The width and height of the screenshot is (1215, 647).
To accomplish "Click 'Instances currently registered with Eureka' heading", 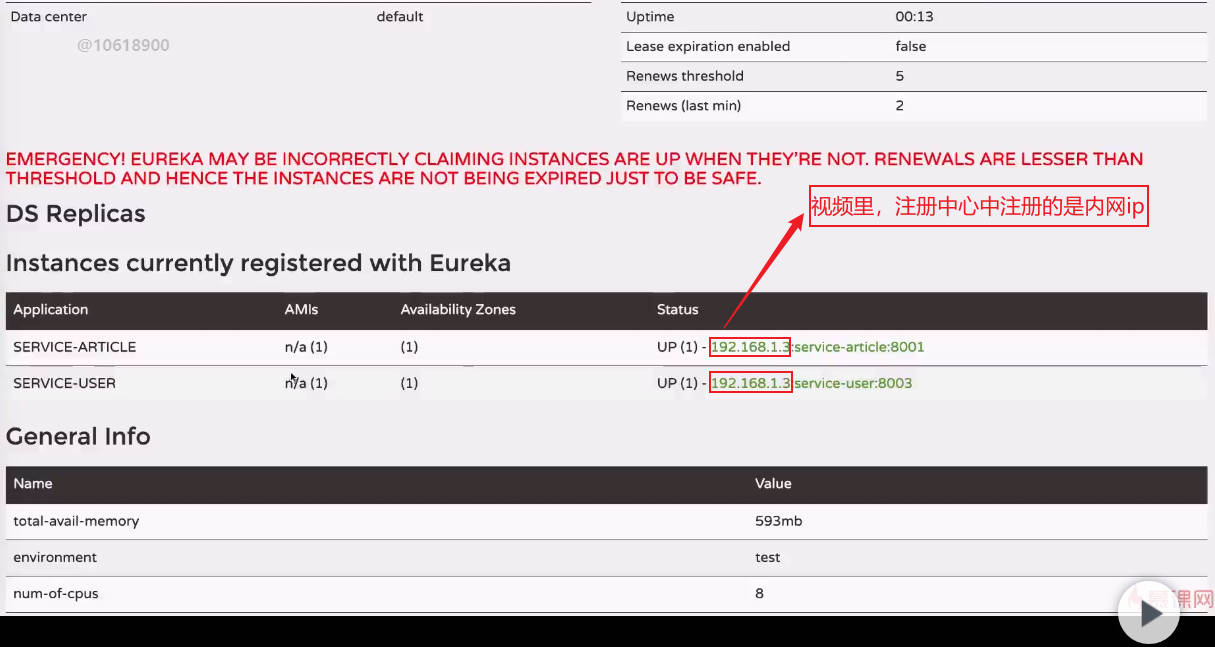I will coord(258,263).
